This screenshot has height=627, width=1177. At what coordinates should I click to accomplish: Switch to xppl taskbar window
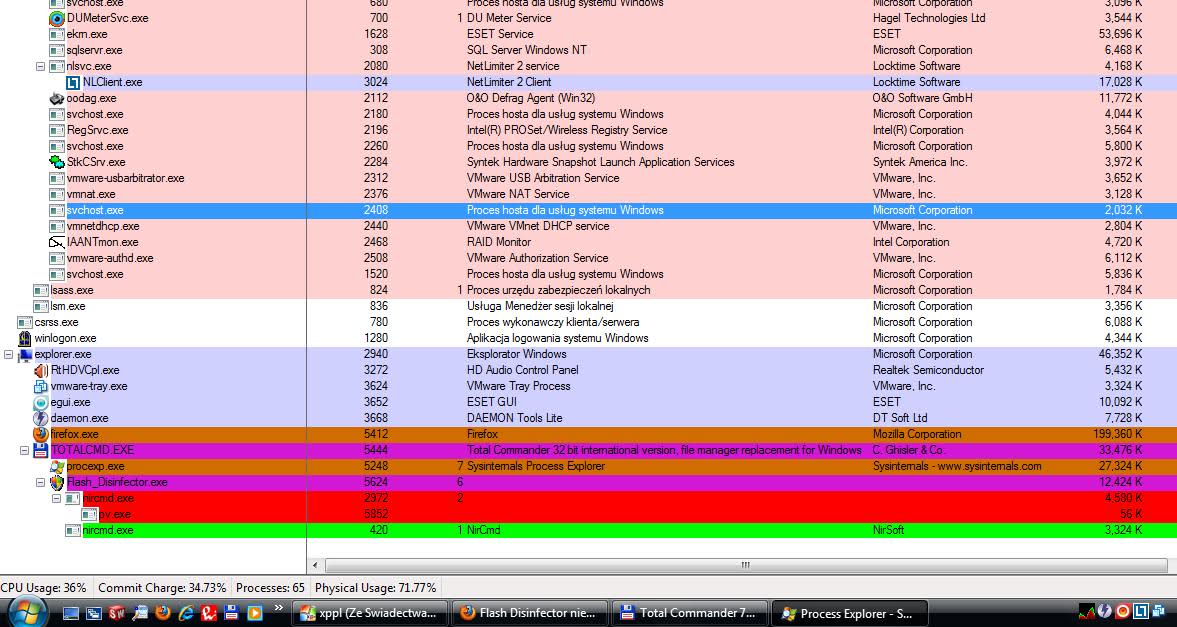(370, 613)
